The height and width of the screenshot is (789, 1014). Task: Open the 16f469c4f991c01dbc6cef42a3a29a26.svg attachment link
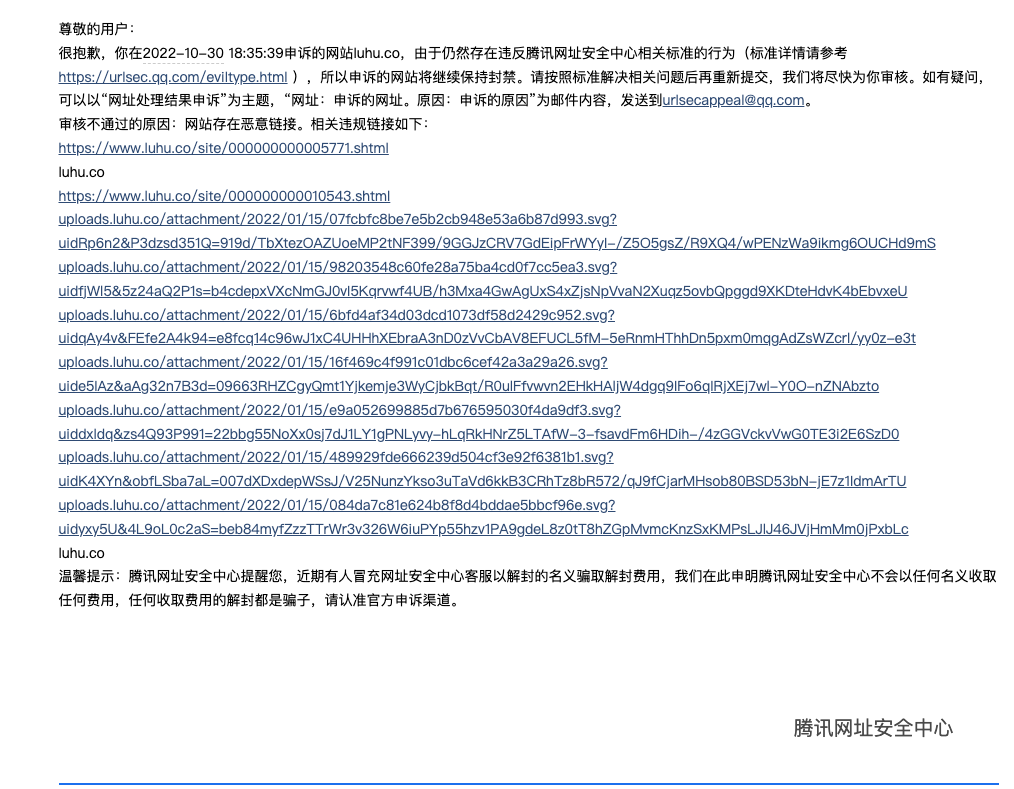point(333,362)
